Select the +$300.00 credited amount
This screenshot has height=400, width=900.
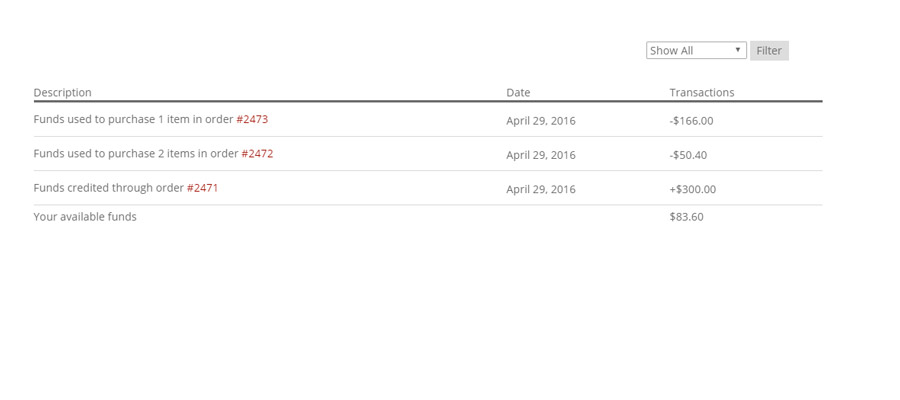[693, 189]
